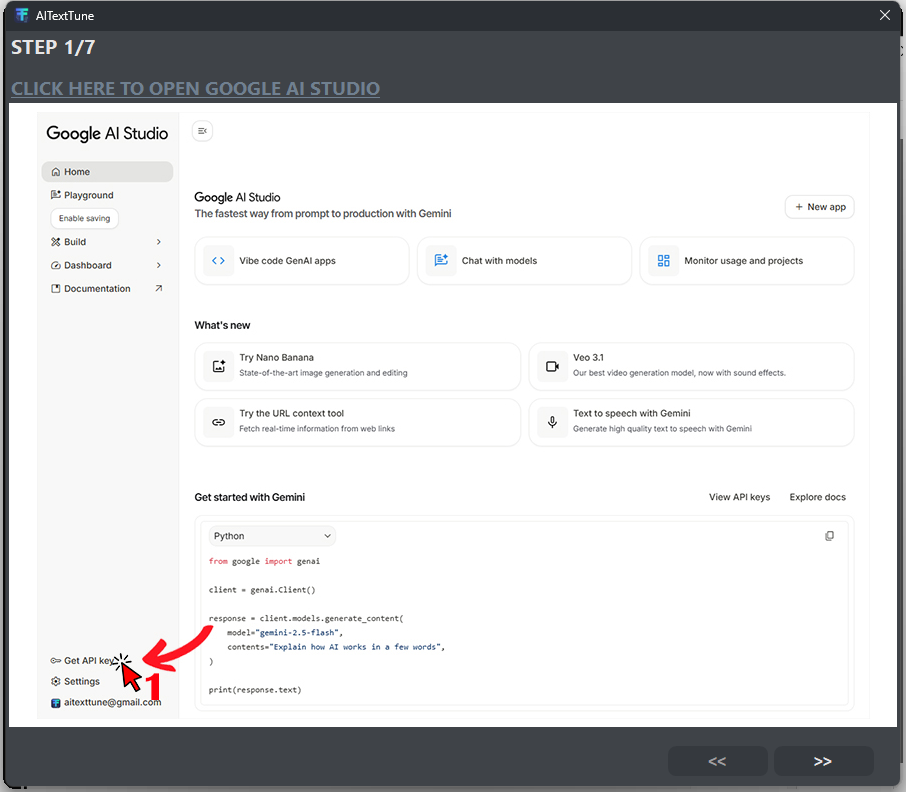Open the Veo 3.1 card
The width and height of the screenshot is (906, 792).
691,366
